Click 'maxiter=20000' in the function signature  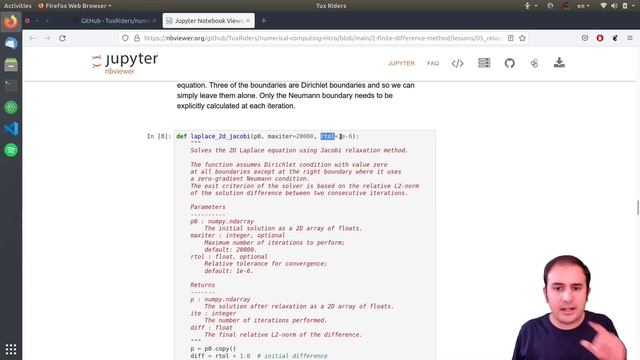[x=290, y=136]
